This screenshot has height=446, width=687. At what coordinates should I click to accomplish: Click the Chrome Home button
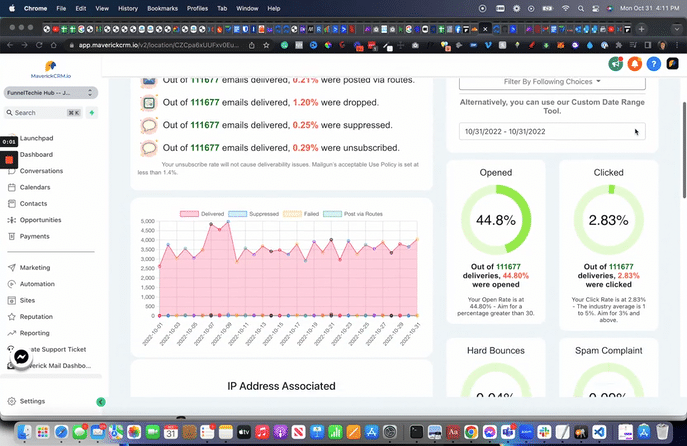click(53, 45)
